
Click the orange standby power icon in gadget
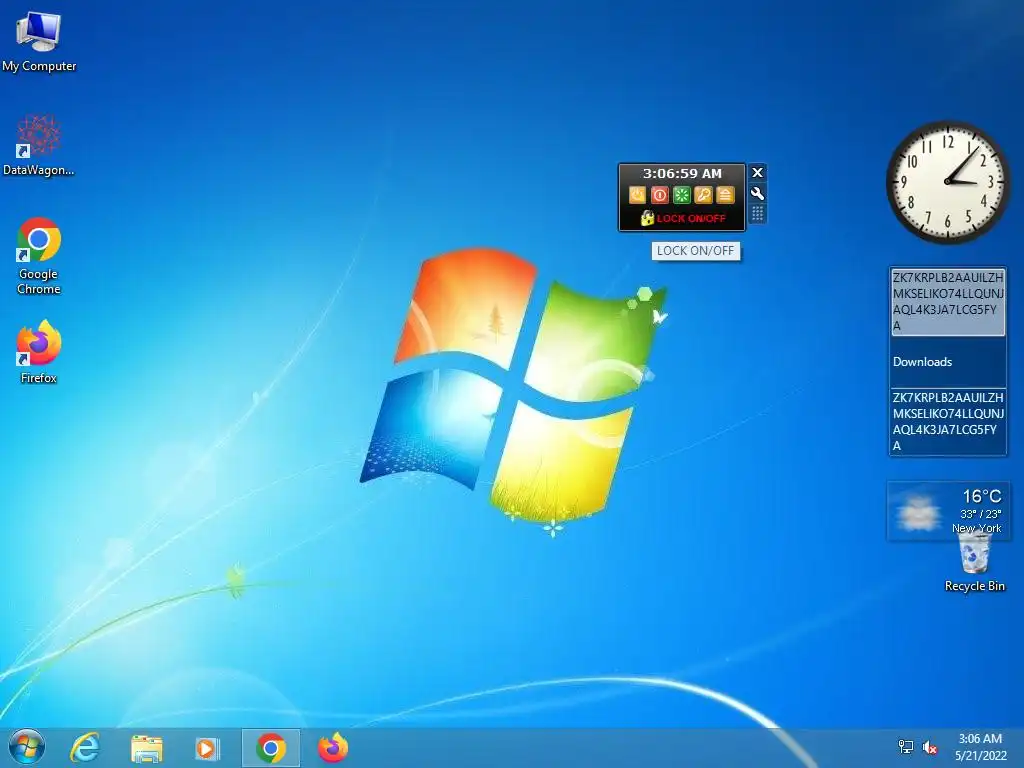[637, 195]
